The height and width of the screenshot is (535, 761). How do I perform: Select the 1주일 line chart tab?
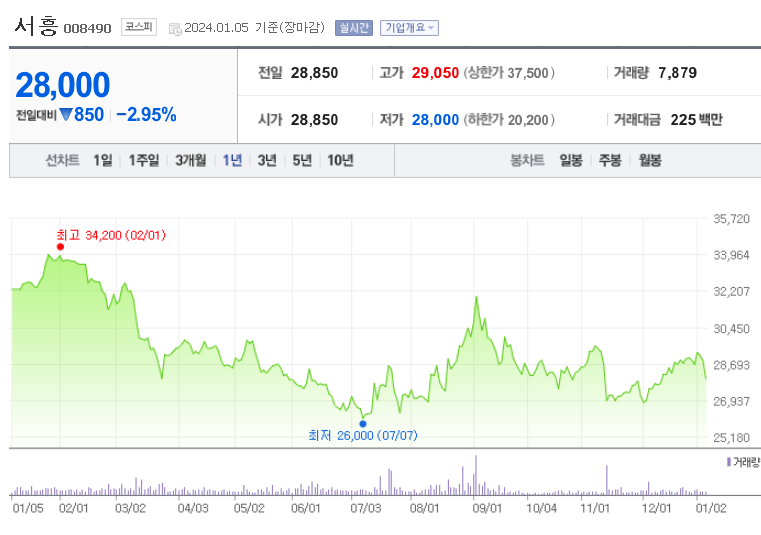144,160
